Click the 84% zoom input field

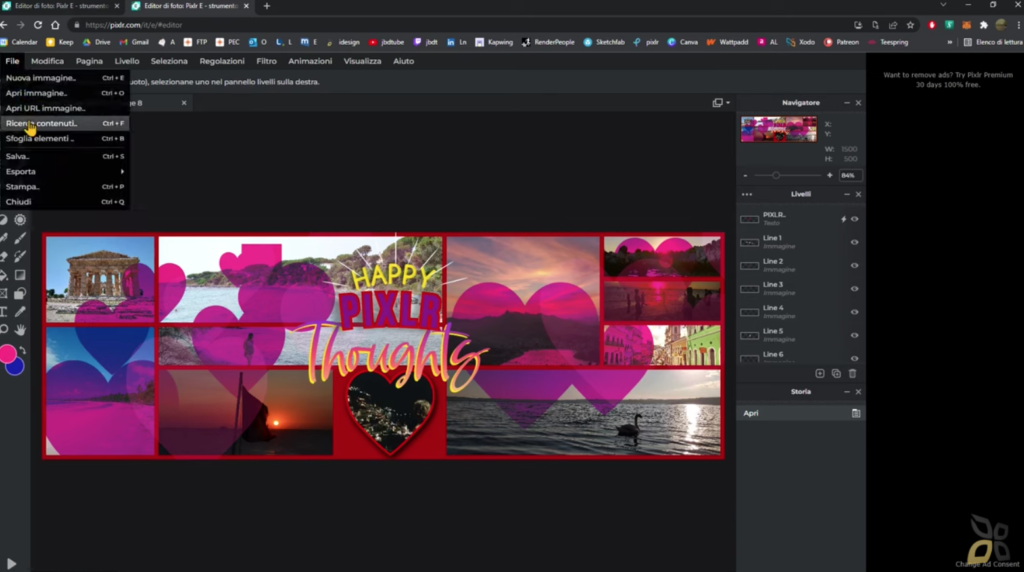coord(850,176)
